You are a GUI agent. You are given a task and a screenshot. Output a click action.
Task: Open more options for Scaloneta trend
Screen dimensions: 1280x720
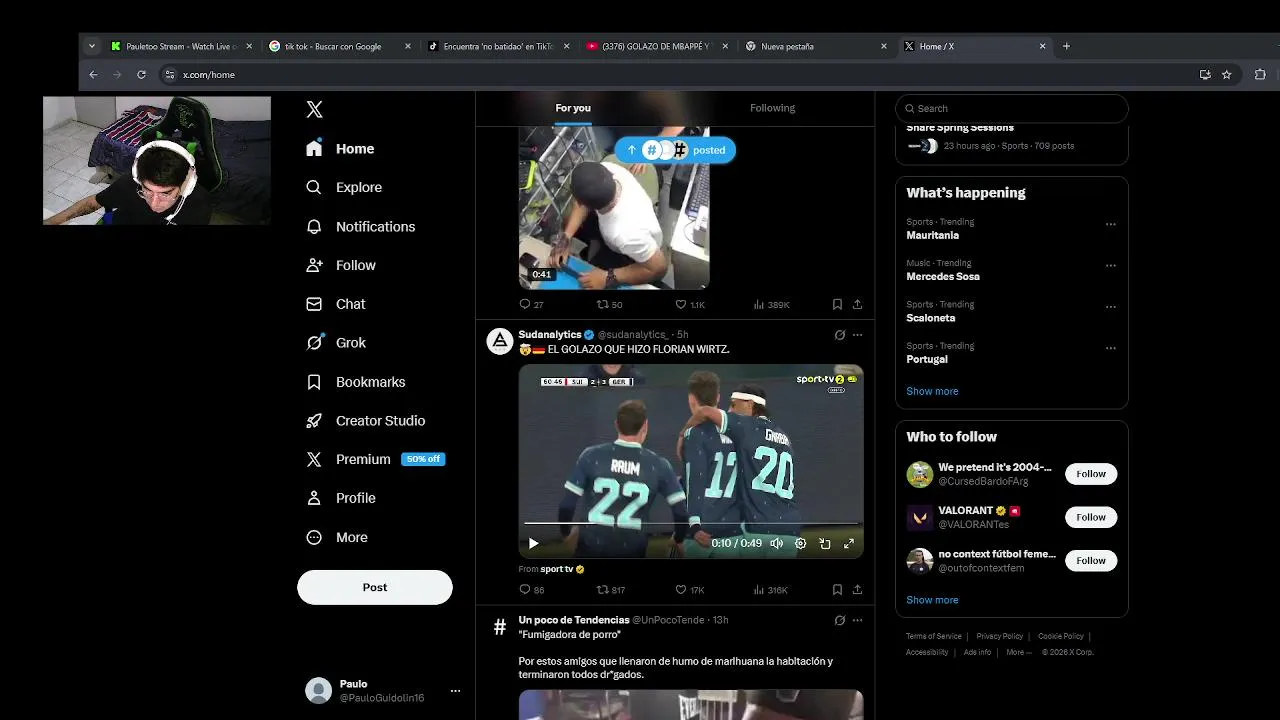[x=1110, y=307]
